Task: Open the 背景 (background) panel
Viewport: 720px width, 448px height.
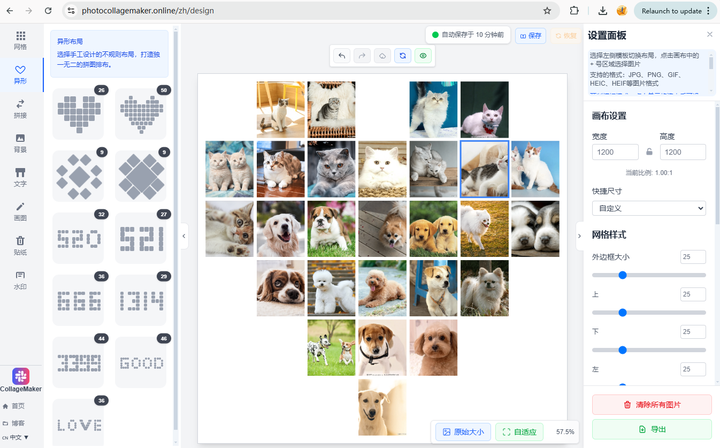Action: [x=20, y=143]
